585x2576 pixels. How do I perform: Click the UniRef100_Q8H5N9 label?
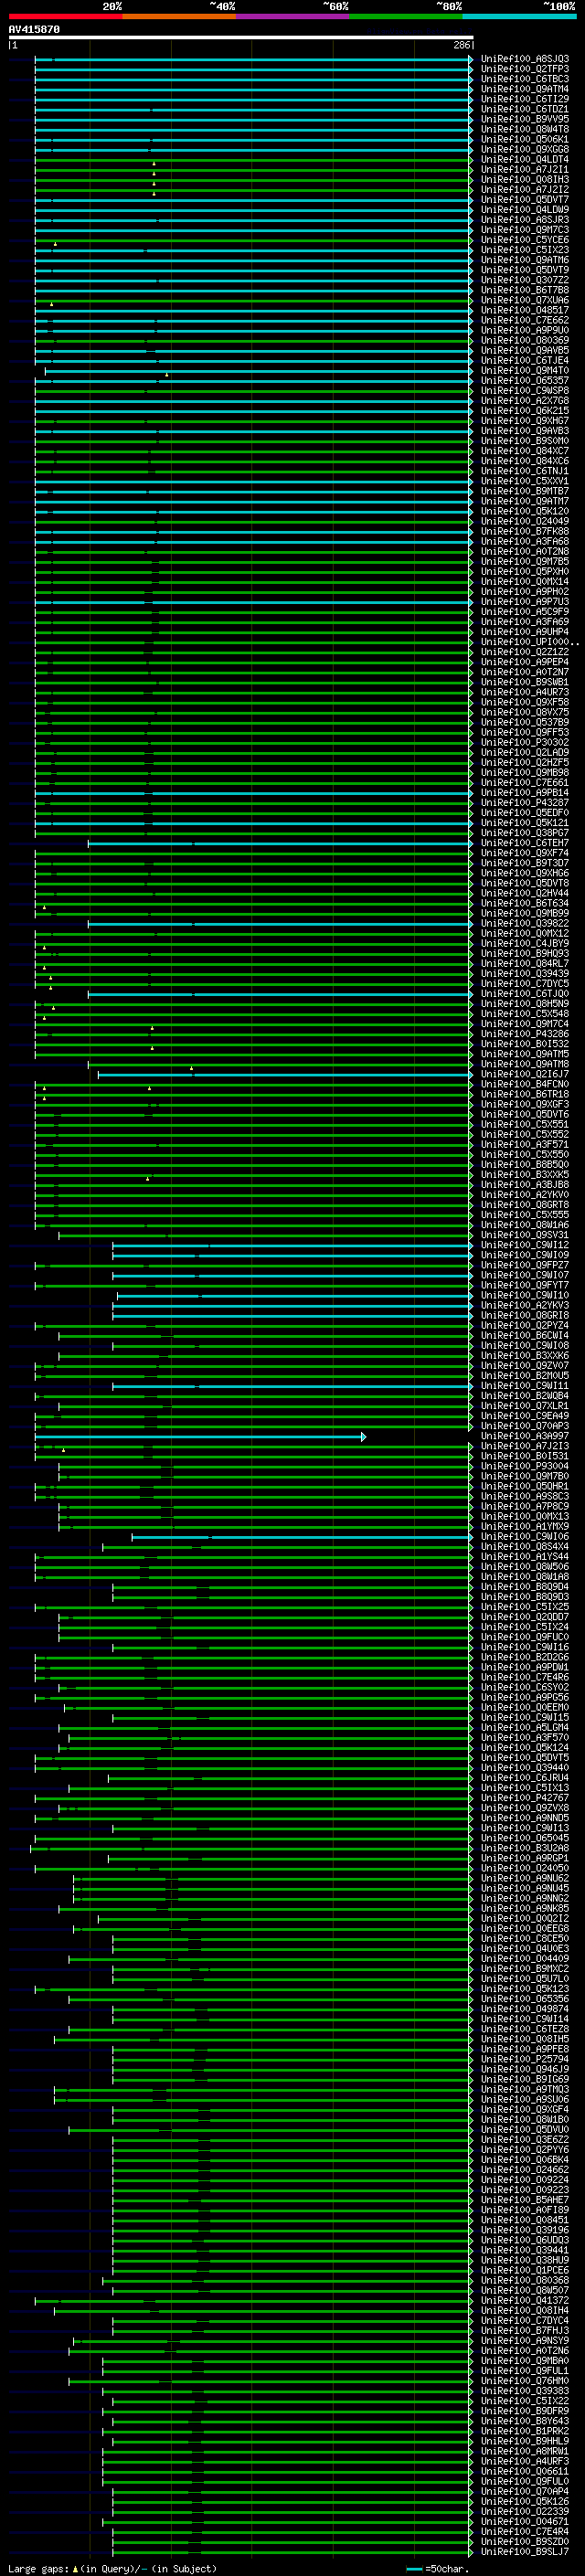pyautogui.click(x=525, y=1004)
